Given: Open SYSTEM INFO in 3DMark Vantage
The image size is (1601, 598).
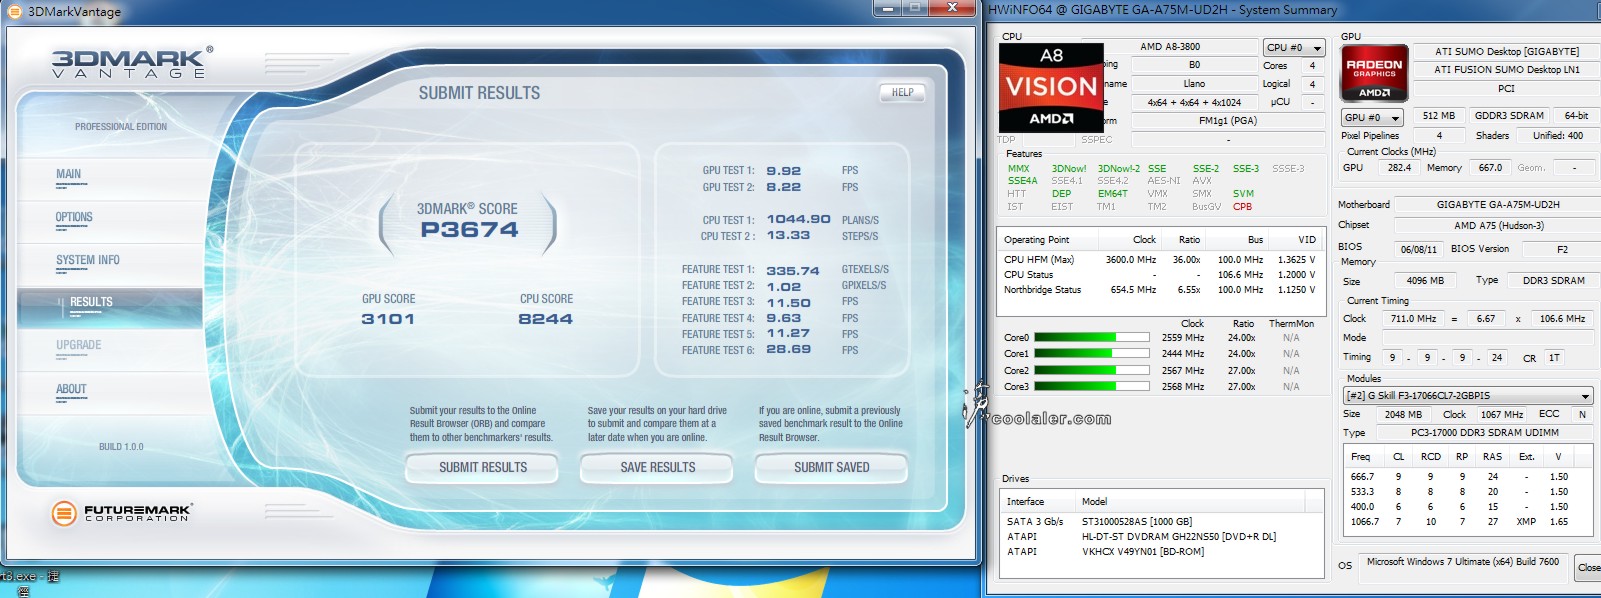Looking at the screenshot, I should click(x=88, y=260).
